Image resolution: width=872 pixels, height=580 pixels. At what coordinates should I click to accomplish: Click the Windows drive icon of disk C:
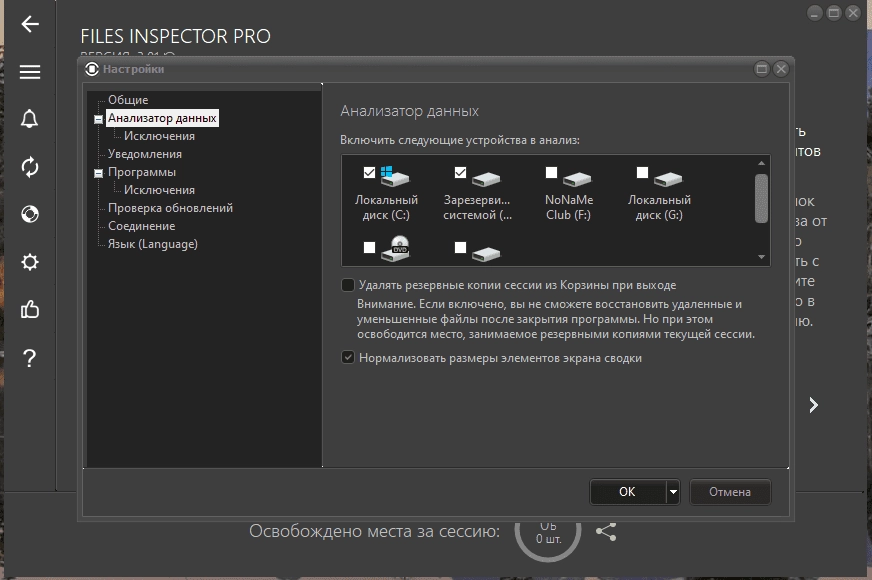coord(395,176)
